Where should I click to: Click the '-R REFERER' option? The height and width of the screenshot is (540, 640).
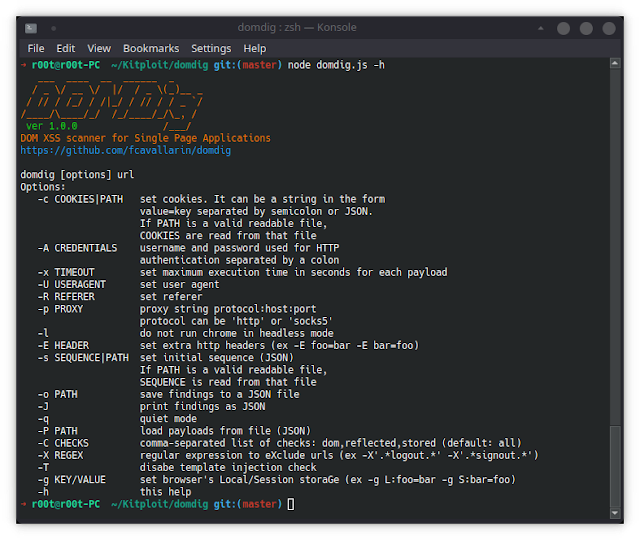click(x=66, y=297)
